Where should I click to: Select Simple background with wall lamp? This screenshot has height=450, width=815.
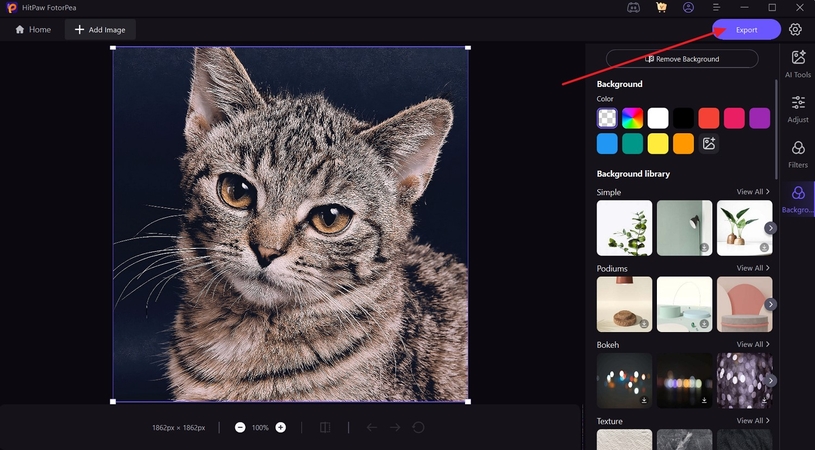[685, 228]
